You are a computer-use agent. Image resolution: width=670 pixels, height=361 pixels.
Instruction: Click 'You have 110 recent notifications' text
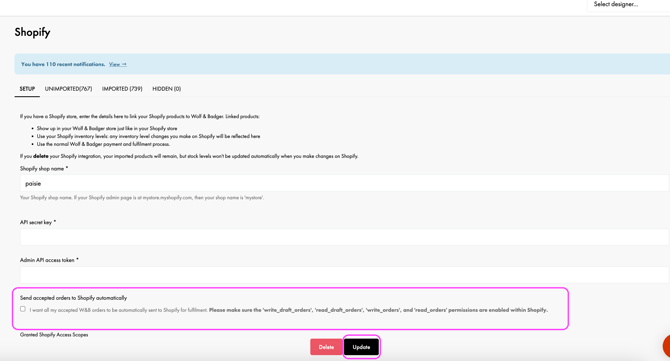click(63, 64)
